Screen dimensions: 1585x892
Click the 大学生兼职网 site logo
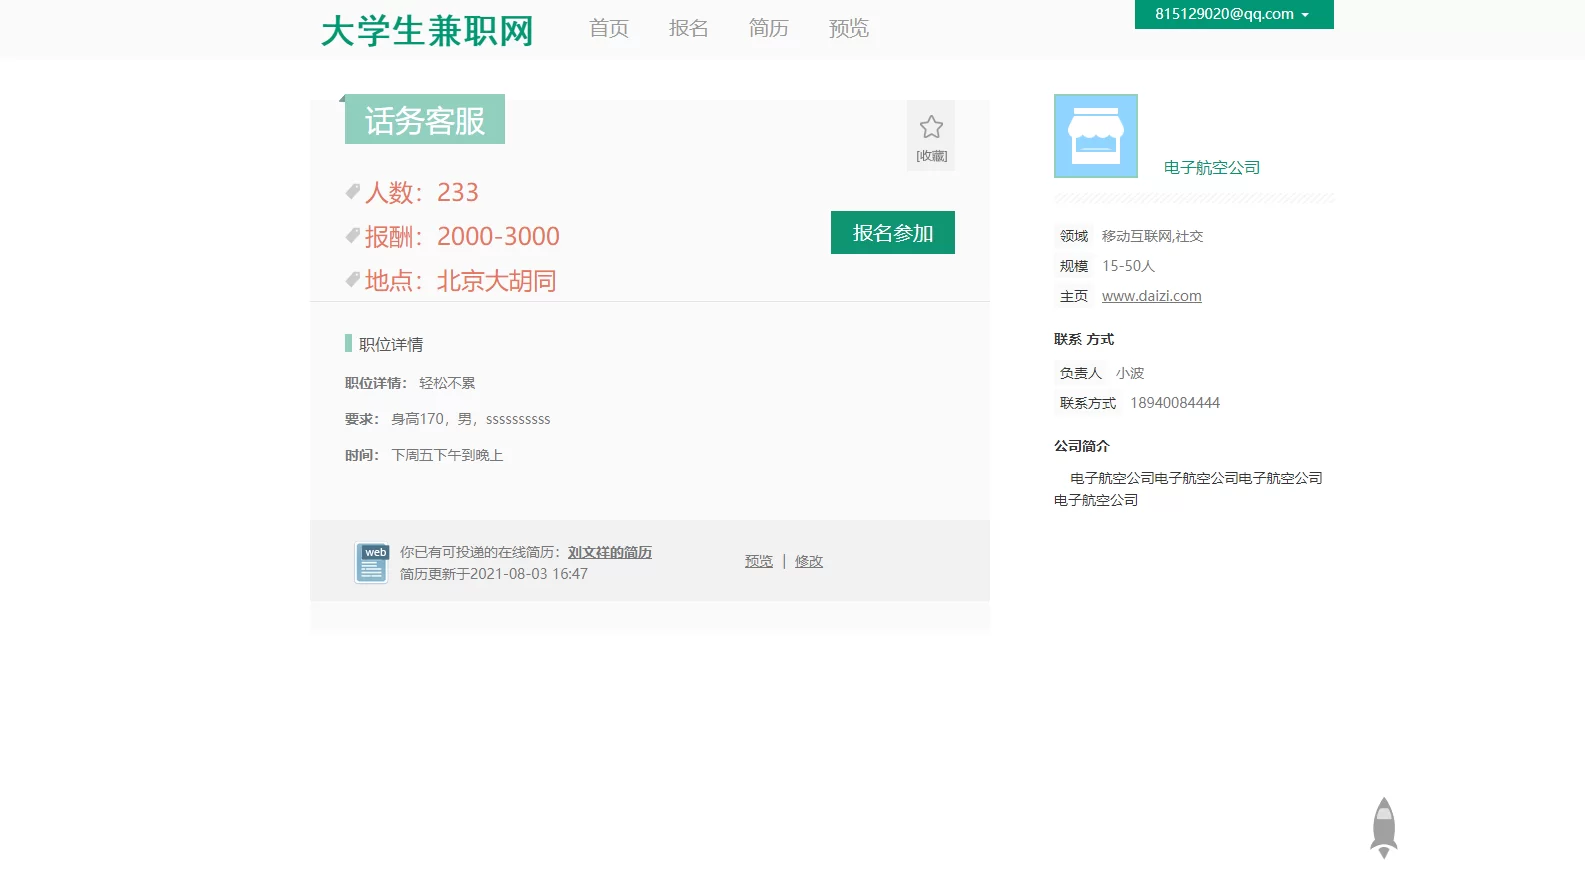point(427,31)
